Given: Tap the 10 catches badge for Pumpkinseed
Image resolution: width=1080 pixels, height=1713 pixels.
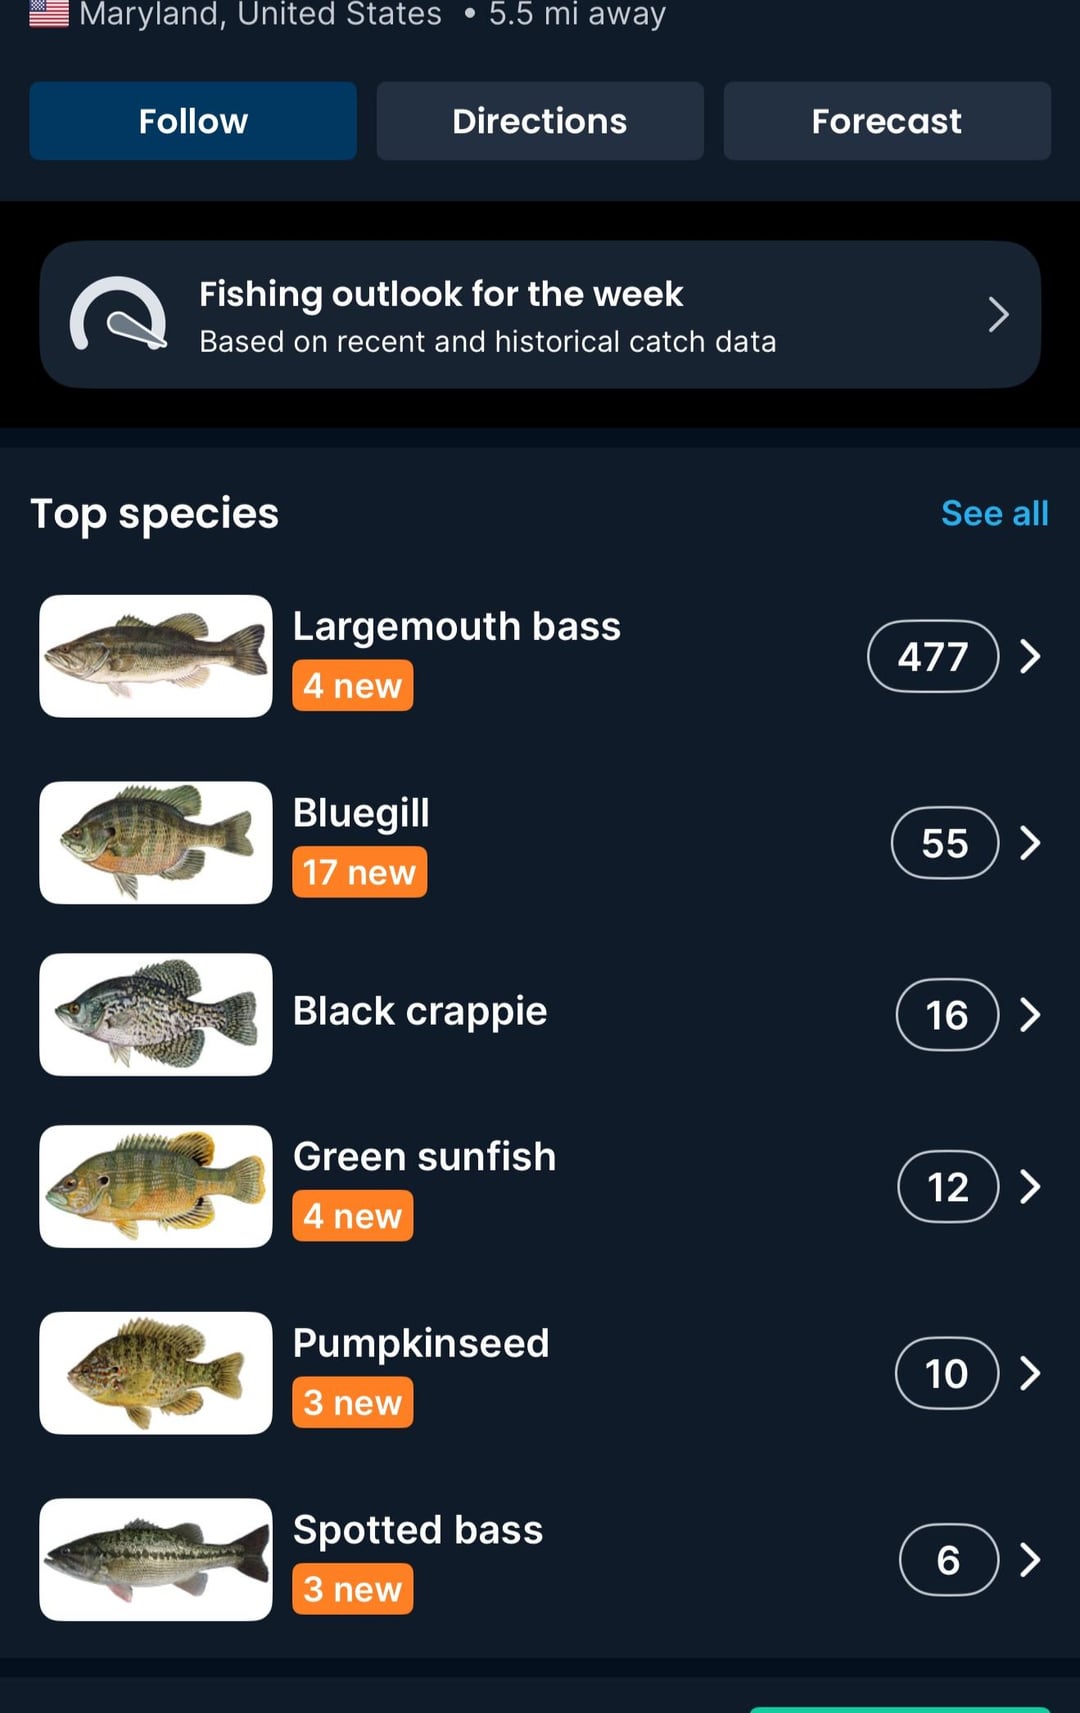Looking at the screenshot, I should (946, 1373).
